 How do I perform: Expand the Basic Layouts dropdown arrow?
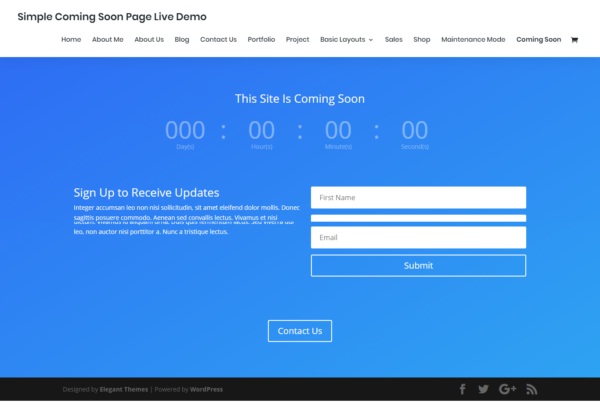pyautogui.click(x=370, y=40)
